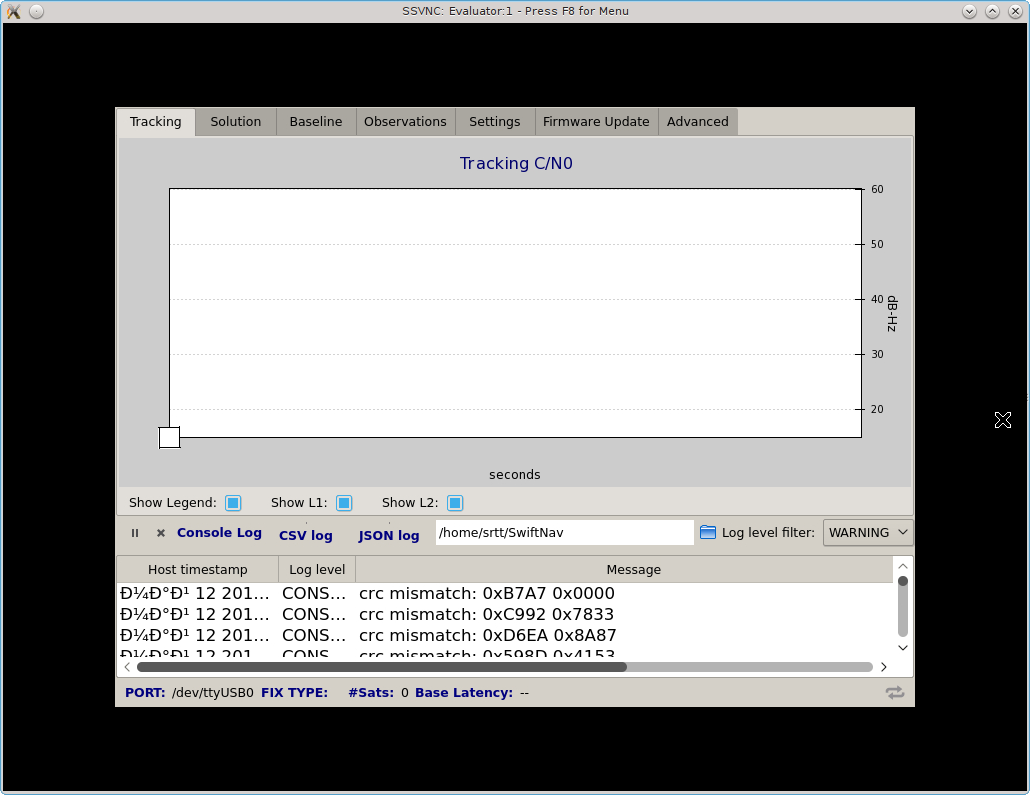Toggle the Show Legend checkbox
Screen dimensions: 1030x795
[233, 503]
